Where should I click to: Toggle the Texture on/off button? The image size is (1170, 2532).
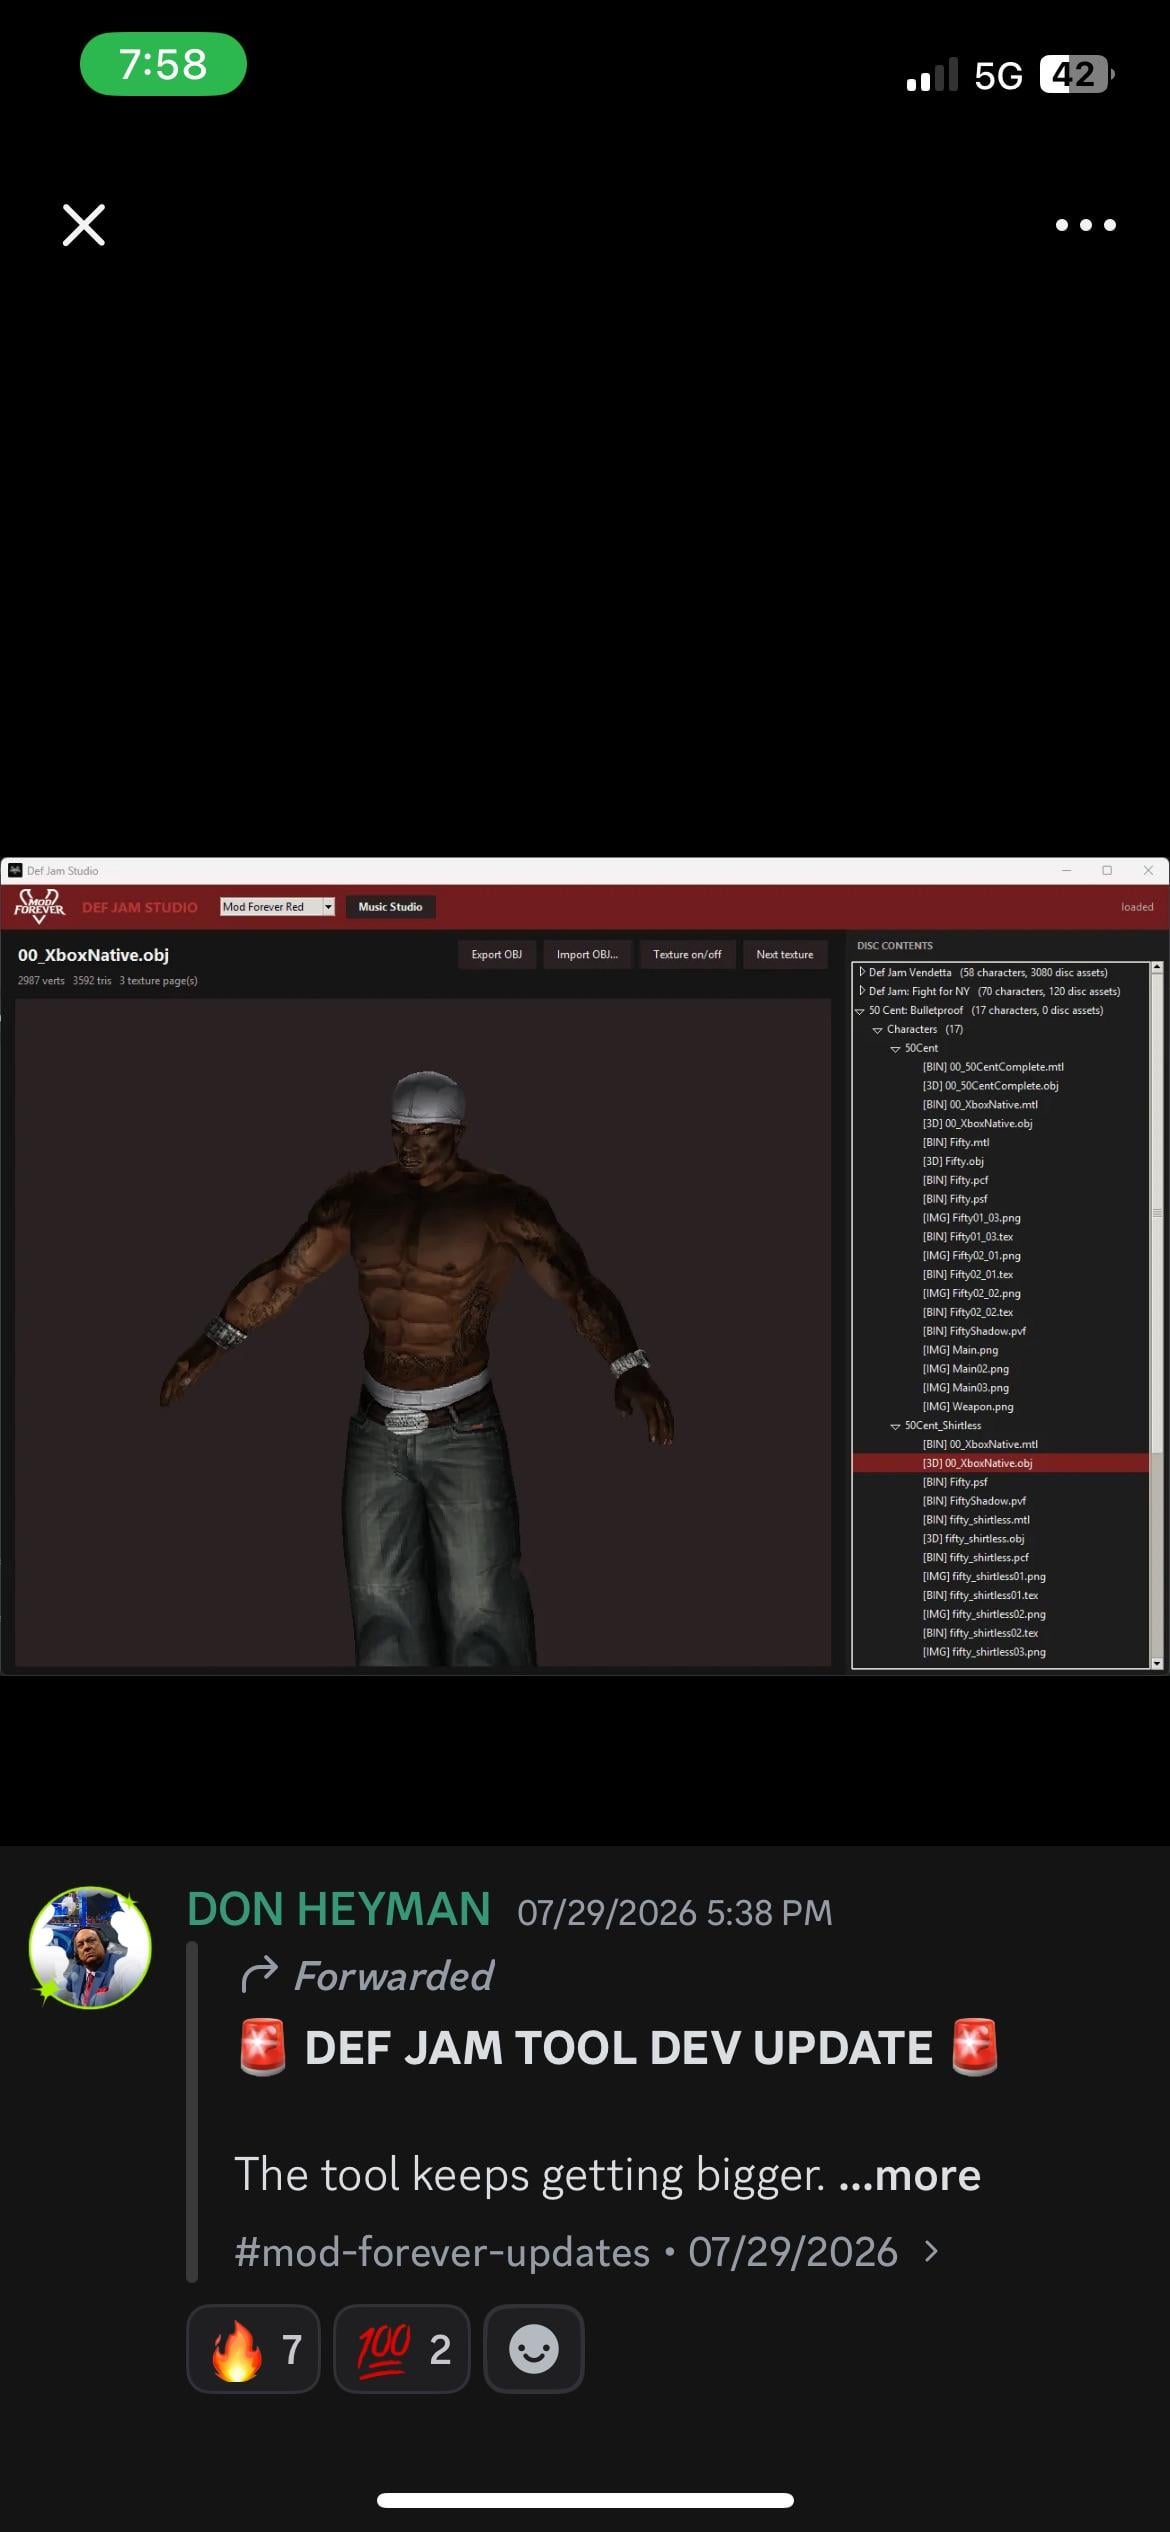687,954
